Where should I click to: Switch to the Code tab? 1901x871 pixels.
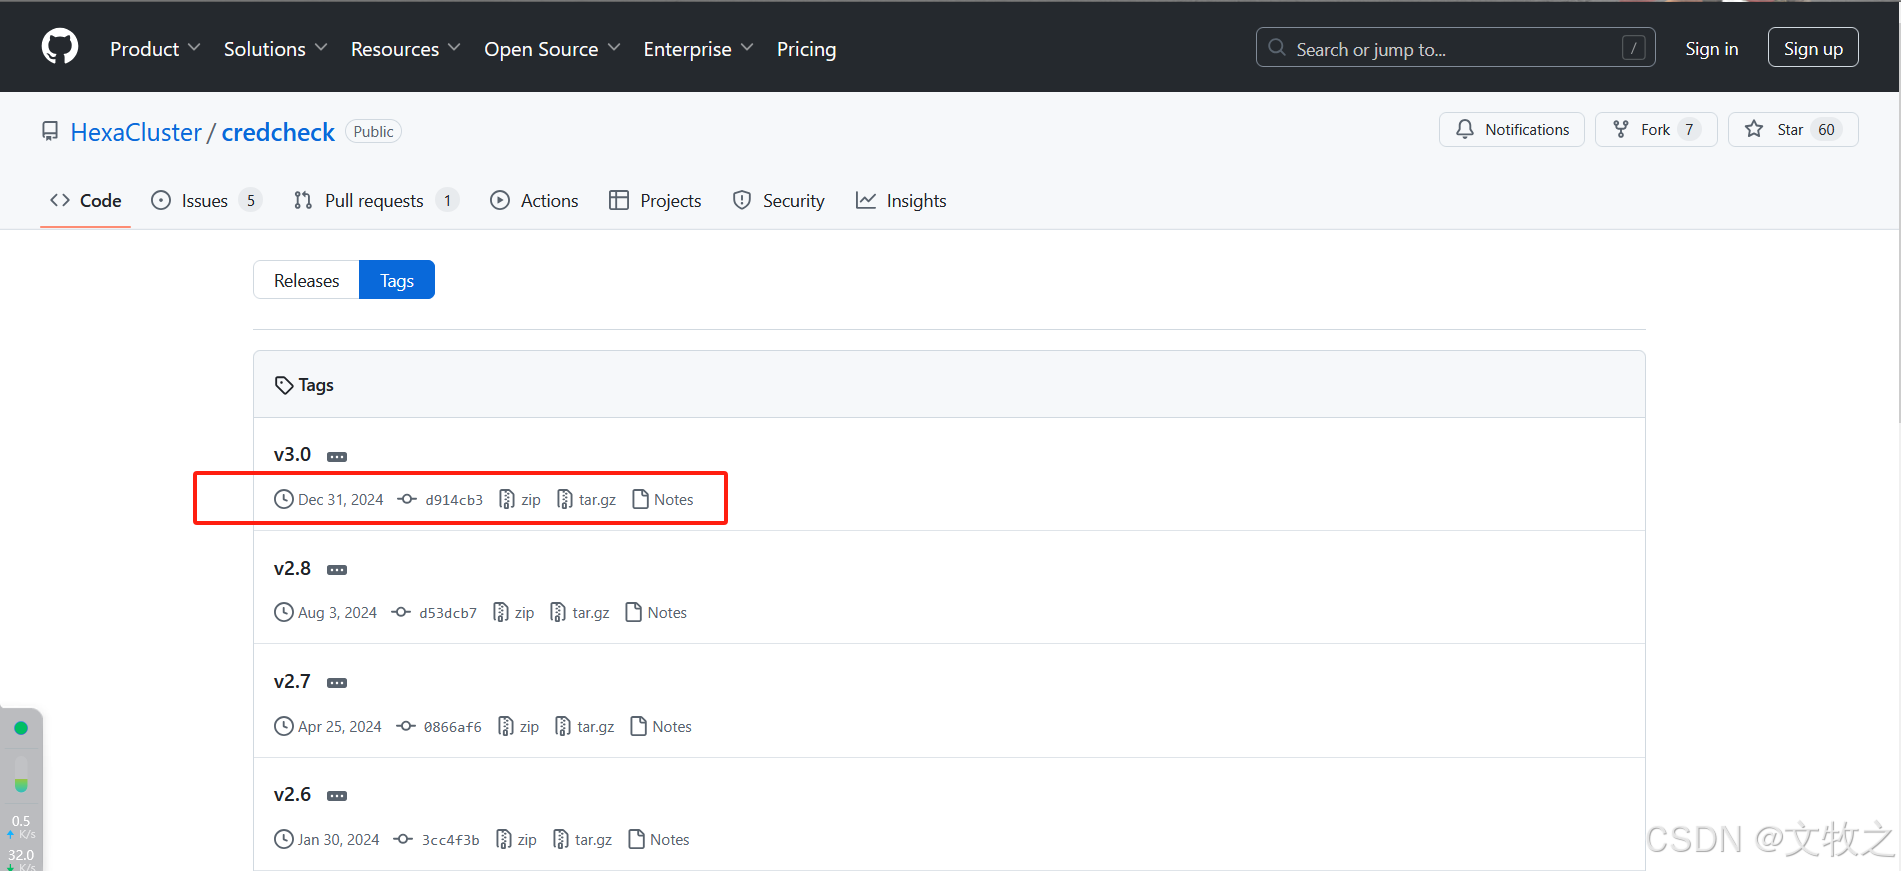pyautogui.click(x=86, y=201)
